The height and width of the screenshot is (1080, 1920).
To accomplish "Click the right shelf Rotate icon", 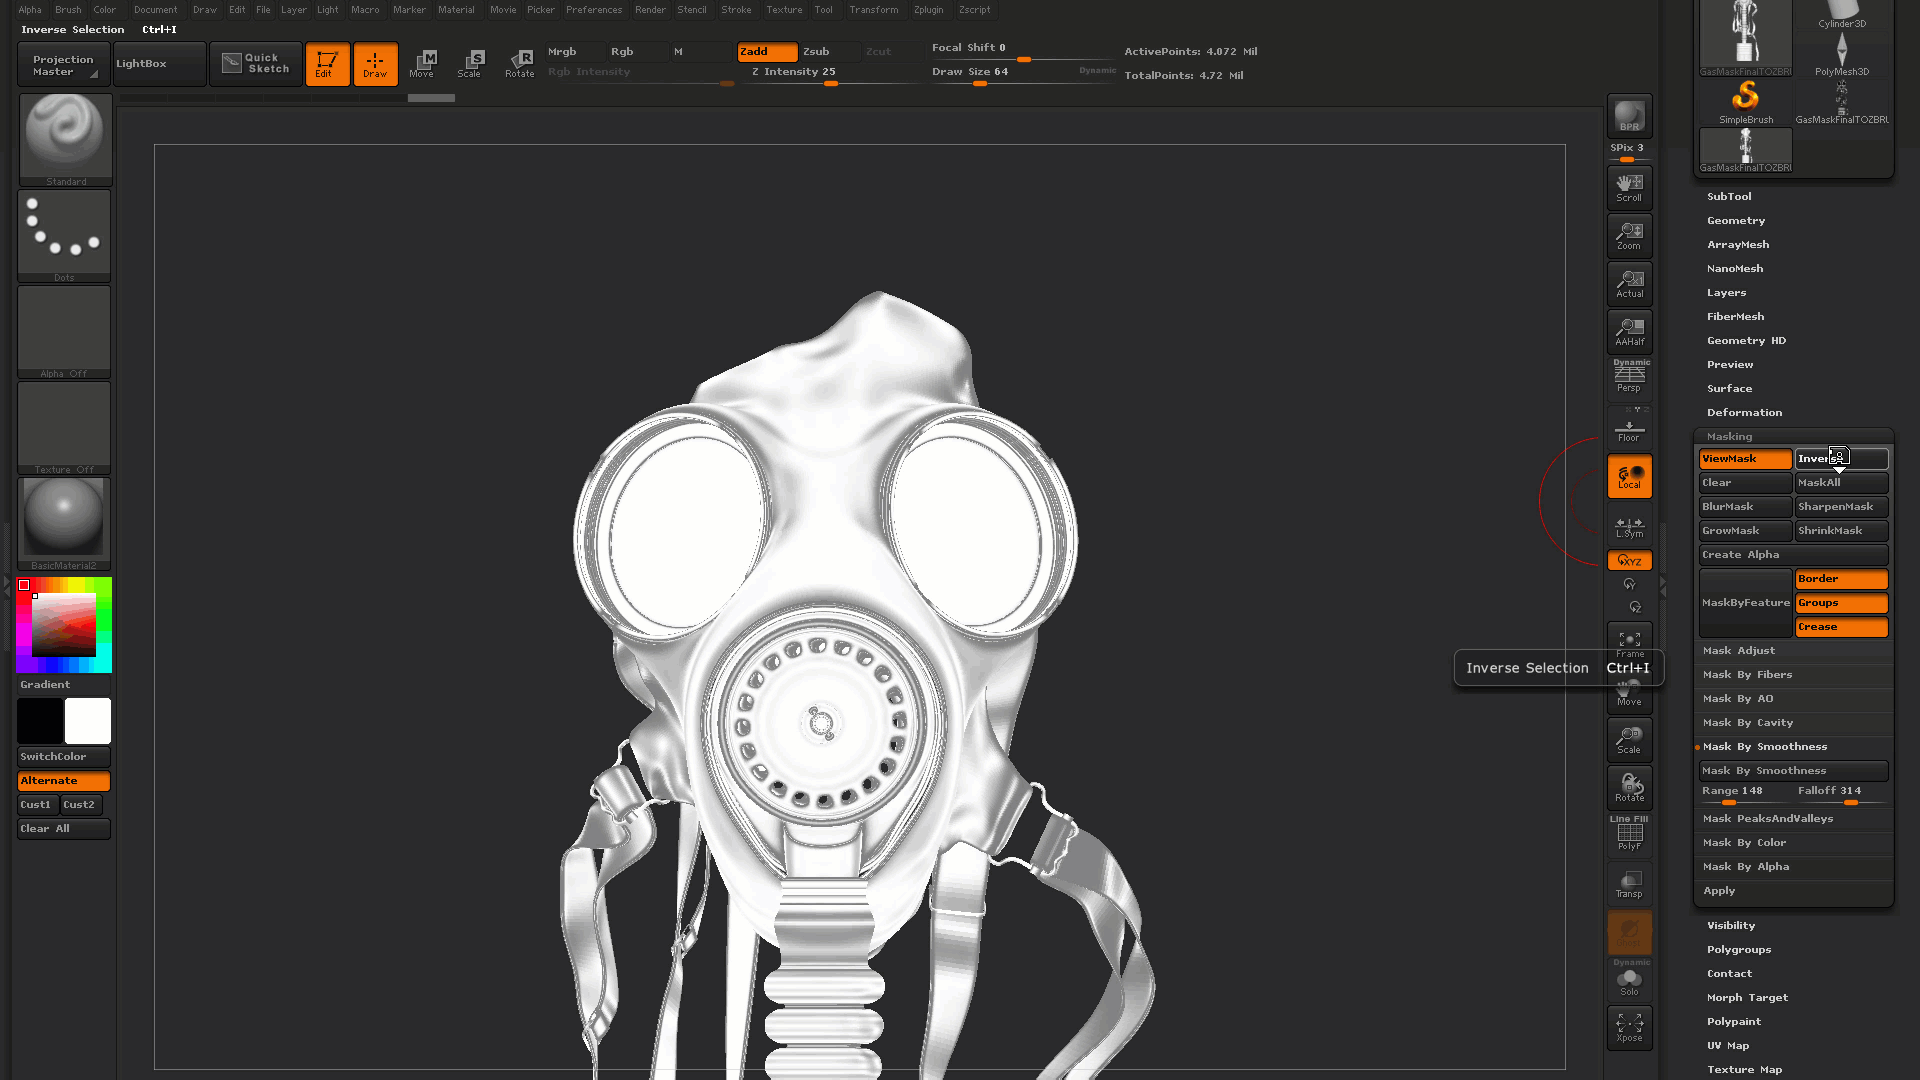I will point(1629,787).
